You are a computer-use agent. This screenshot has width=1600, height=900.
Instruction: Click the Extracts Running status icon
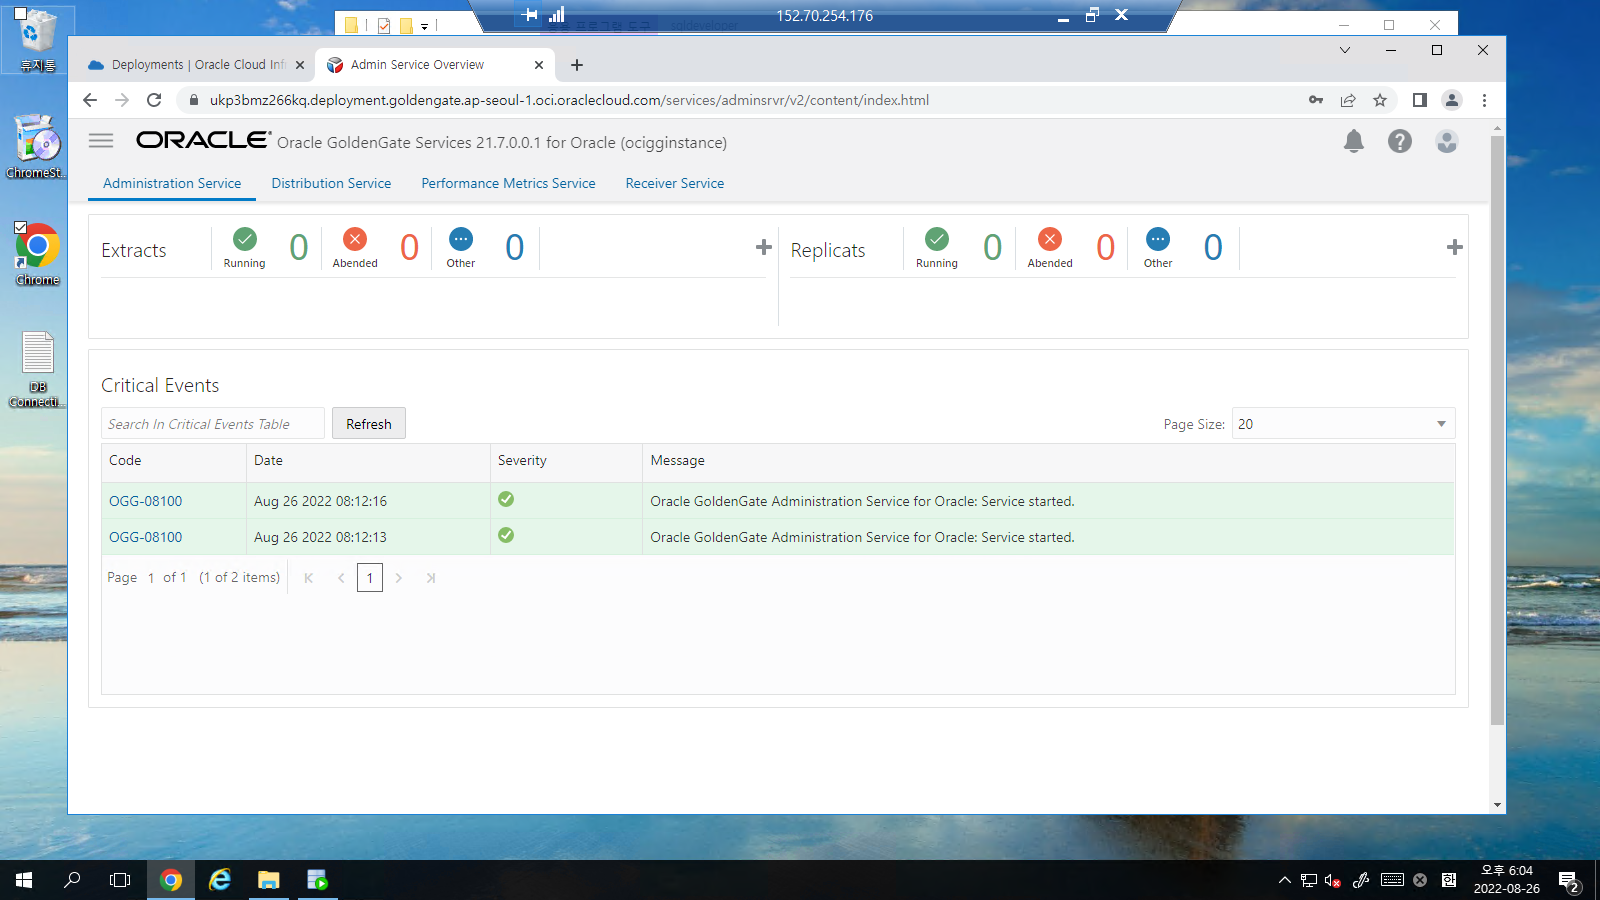(245, 239)
